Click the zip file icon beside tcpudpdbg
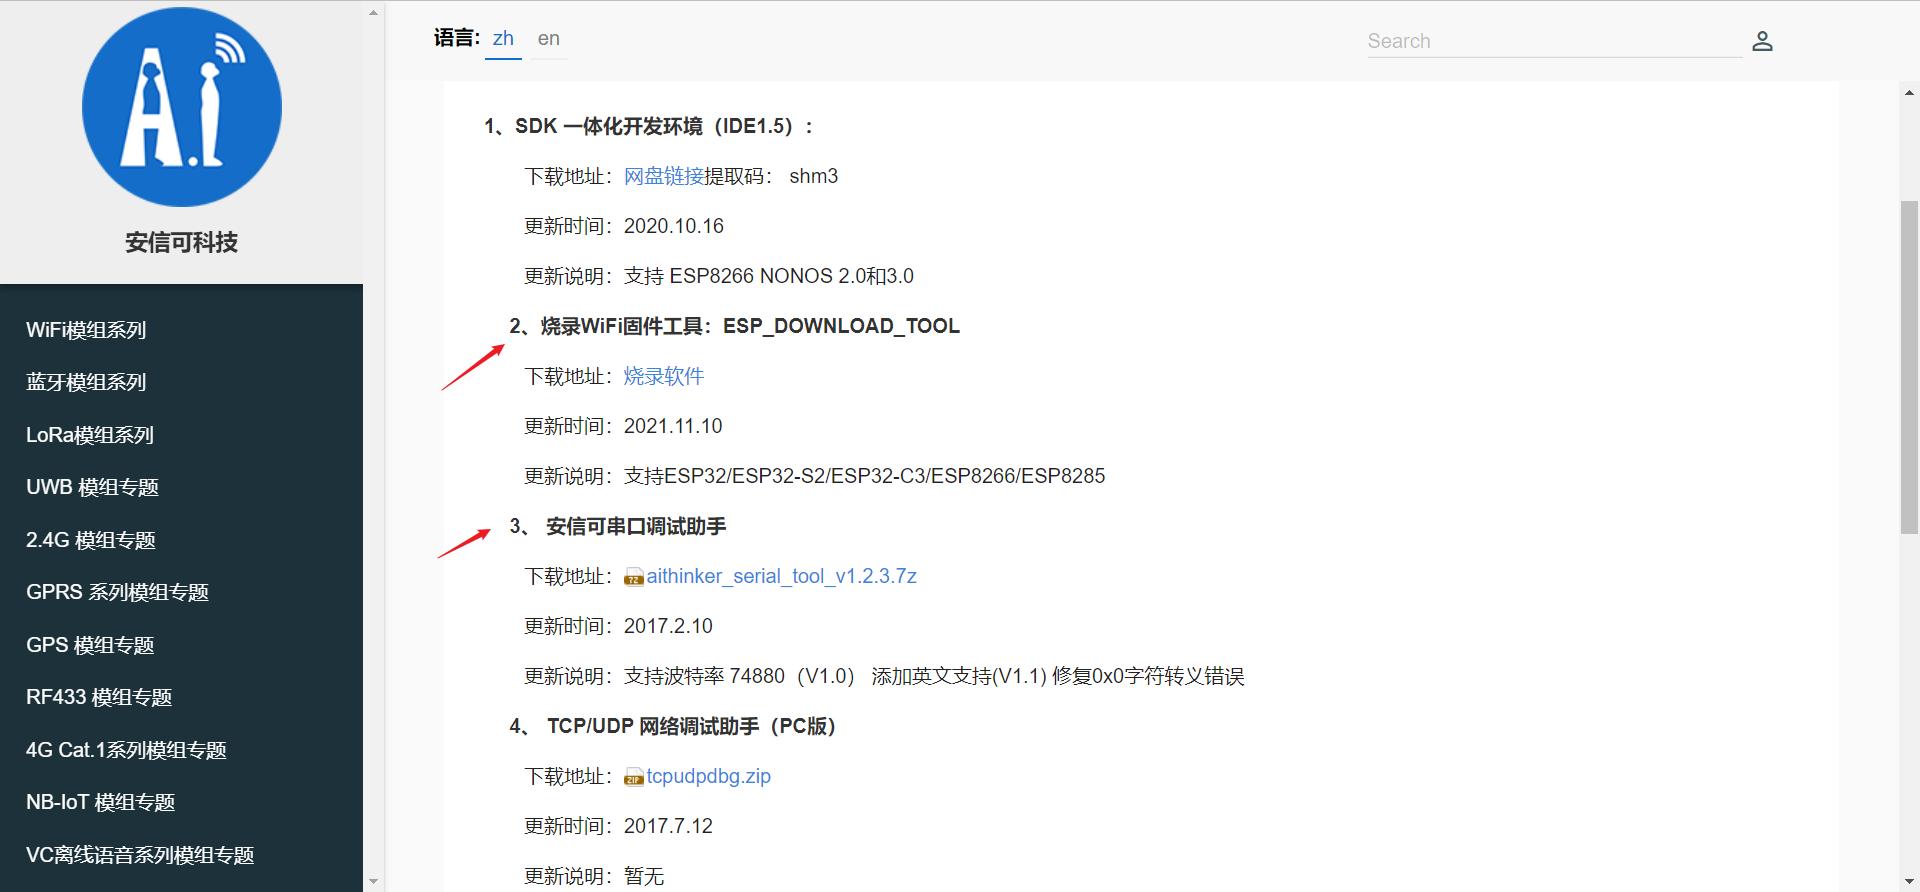Image resolution: width=1920 pixels, height=892 pixels. coord(634,777)
